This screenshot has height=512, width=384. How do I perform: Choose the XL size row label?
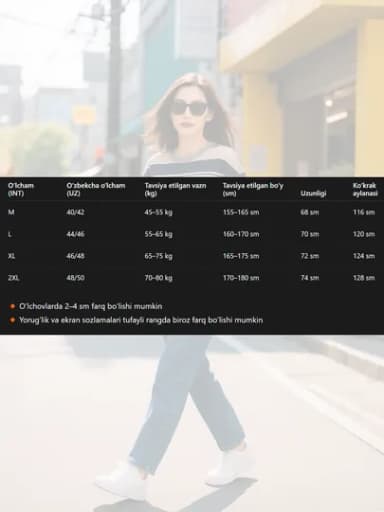(x=12, y=256)
